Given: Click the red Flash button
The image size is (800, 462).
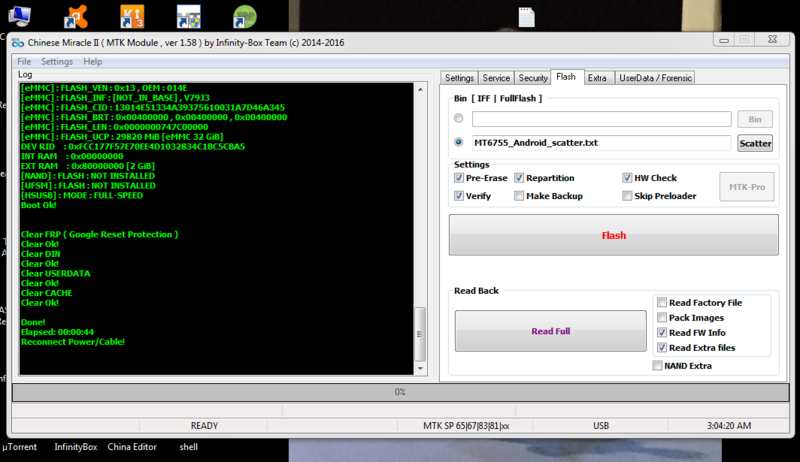Looking at the screenshot, I should [613, 235].
